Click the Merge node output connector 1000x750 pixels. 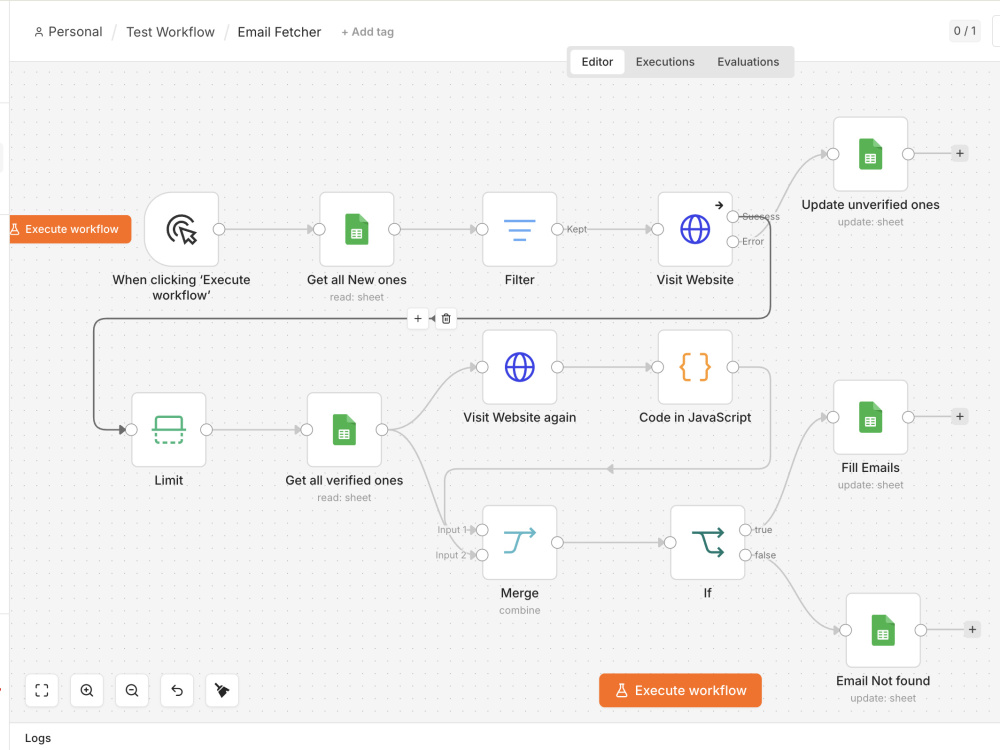557,543
